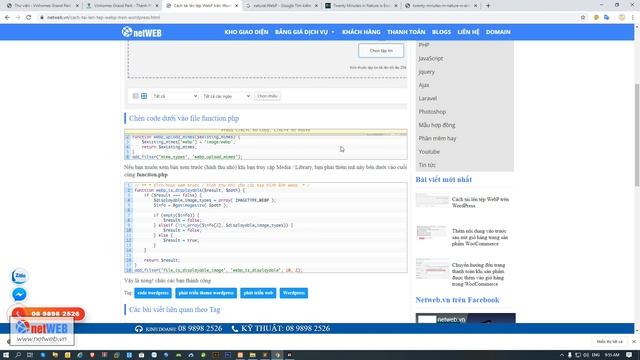The width and height of the screenshot is (640, 360).
Task: Bookmark this page with the star icon
Action: 583,18
